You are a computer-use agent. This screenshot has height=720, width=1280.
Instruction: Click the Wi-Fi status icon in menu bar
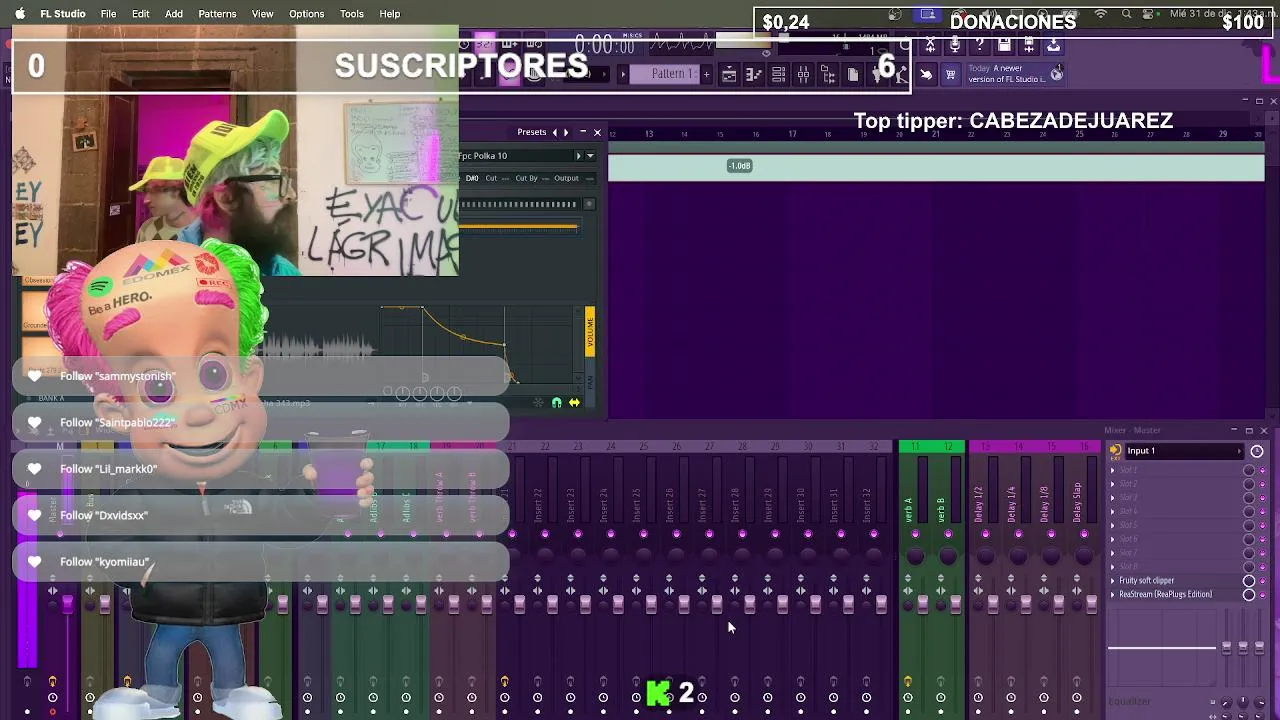(x=1101, y=14)
